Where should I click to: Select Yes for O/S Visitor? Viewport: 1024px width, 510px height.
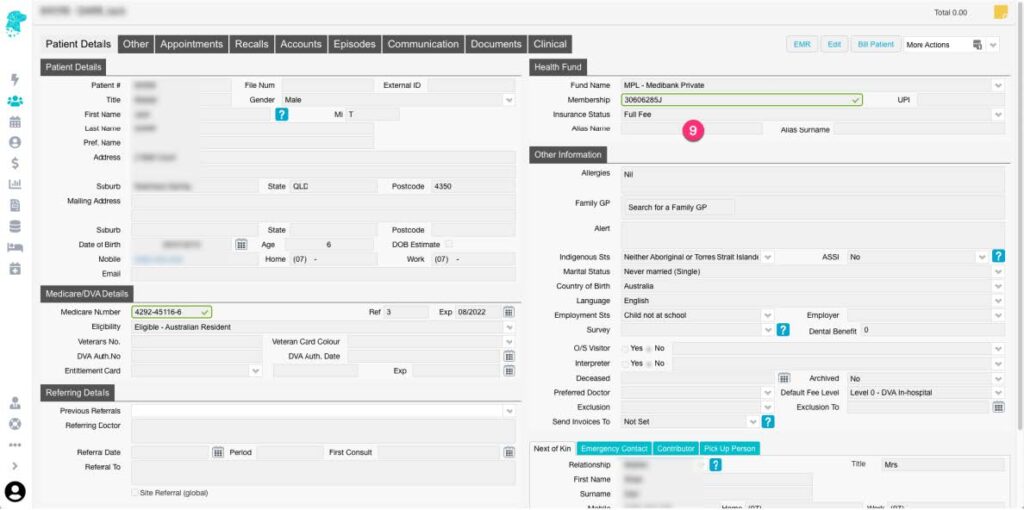coord(626,349)
